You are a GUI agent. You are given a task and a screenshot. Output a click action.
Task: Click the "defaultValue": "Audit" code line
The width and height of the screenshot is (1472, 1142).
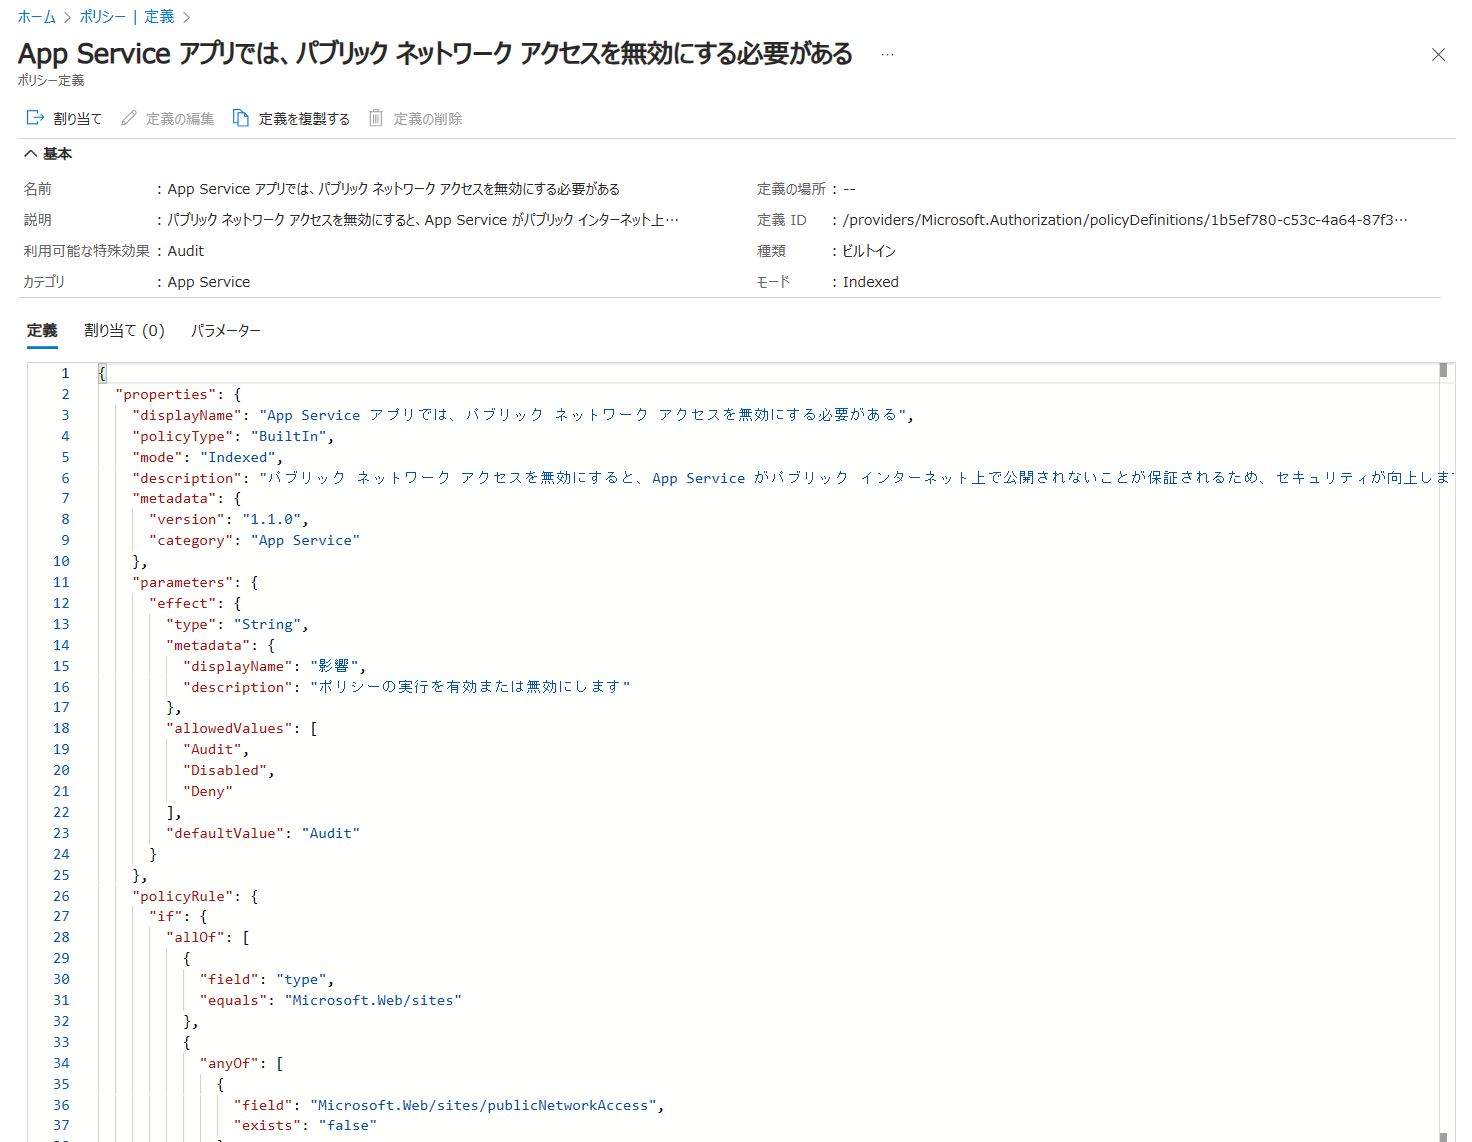(x=263, y=833)
